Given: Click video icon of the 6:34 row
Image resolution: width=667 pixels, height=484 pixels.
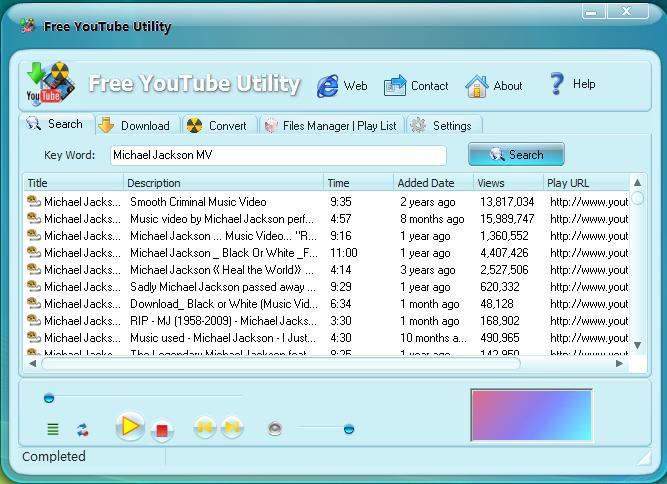Looking at the screenshot, I should point(34,303).
